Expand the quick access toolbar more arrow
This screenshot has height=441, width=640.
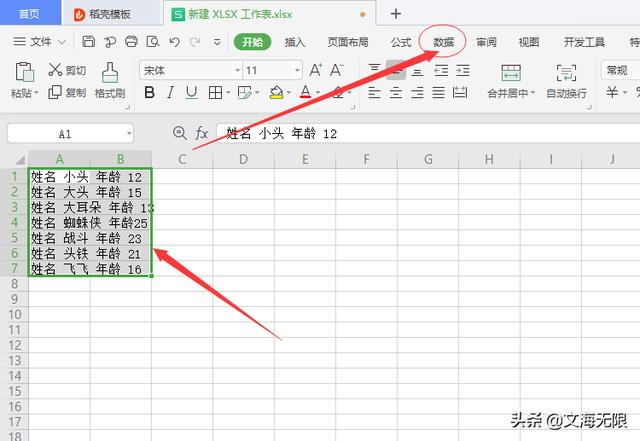coord(217,42)
